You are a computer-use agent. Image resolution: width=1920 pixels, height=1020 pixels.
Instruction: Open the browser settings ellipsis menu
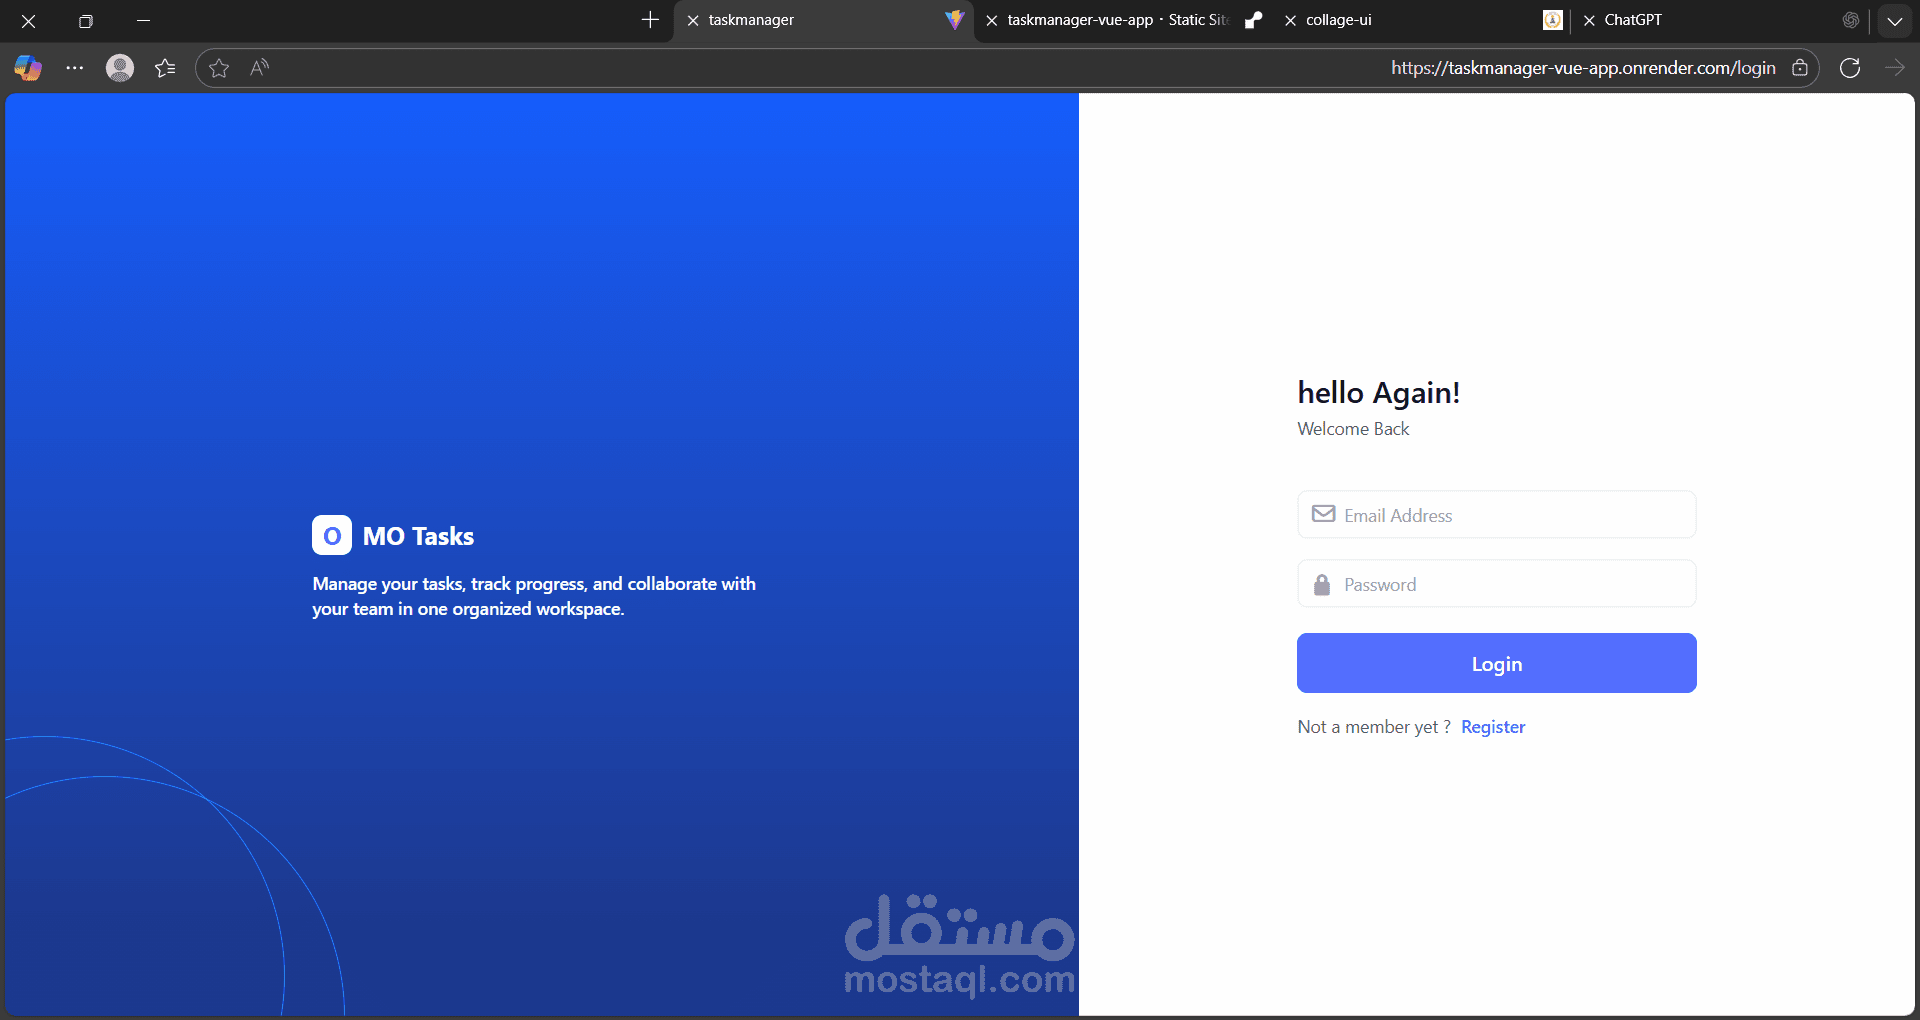click(75, 68)
